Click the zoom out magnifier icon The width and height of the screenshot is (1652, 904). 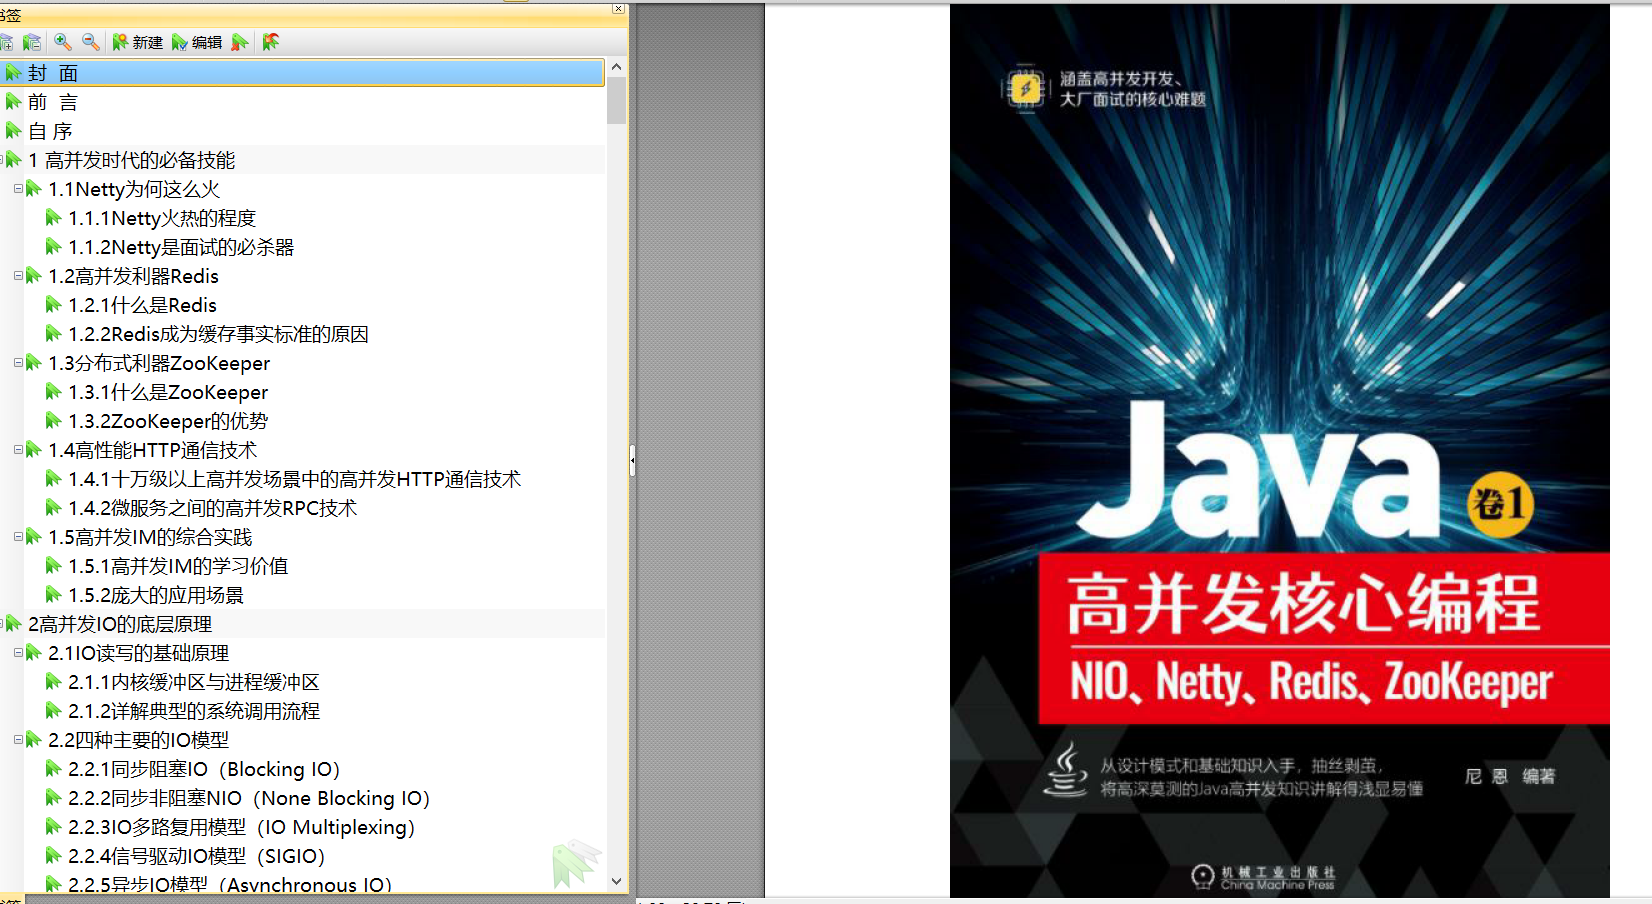91,42
